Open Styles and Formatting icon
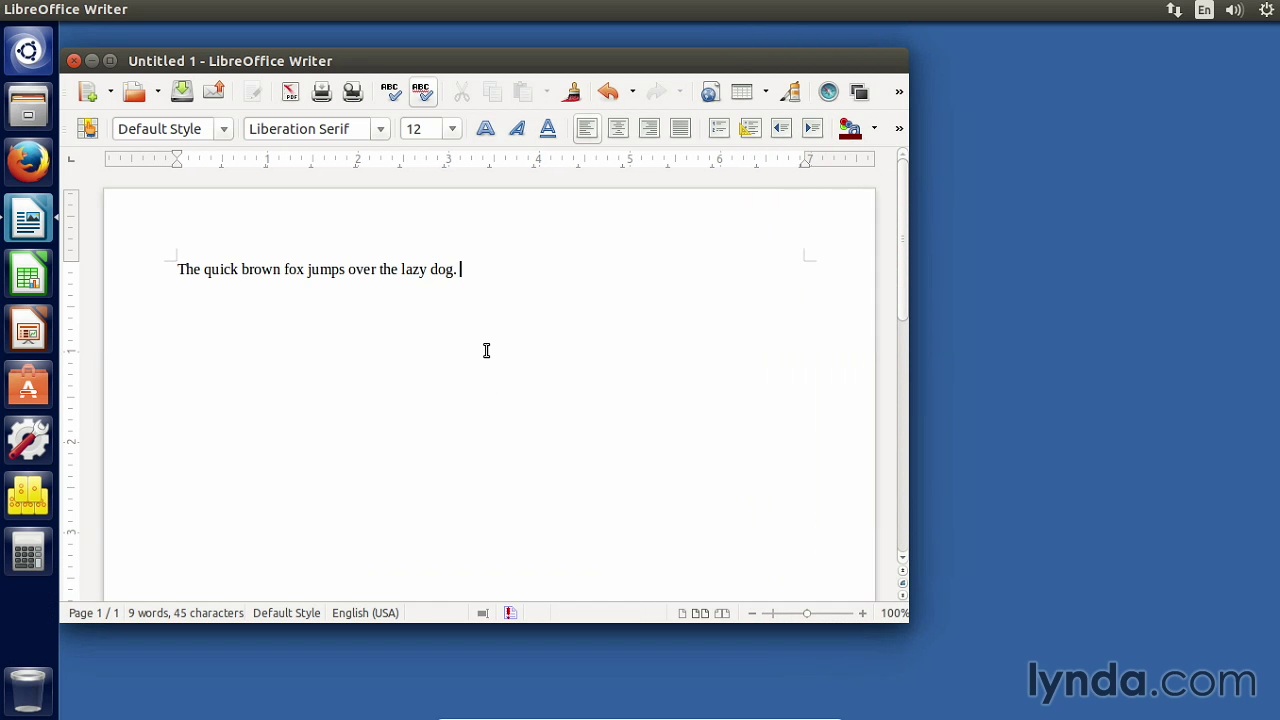Screen dimensions: 1280x720 [x=88, y=128]
